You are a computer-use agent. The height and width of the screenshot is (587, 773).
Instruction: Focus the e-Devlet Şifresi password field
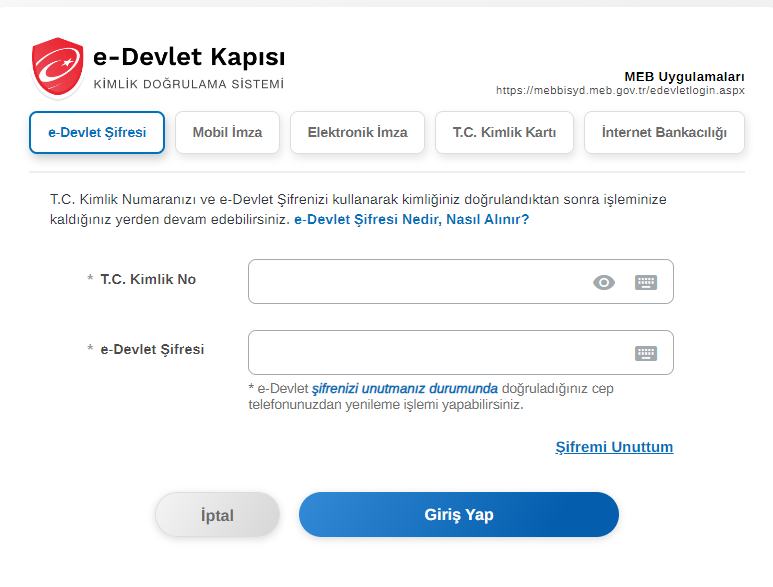pyautogui.click(x=460, y=352)
